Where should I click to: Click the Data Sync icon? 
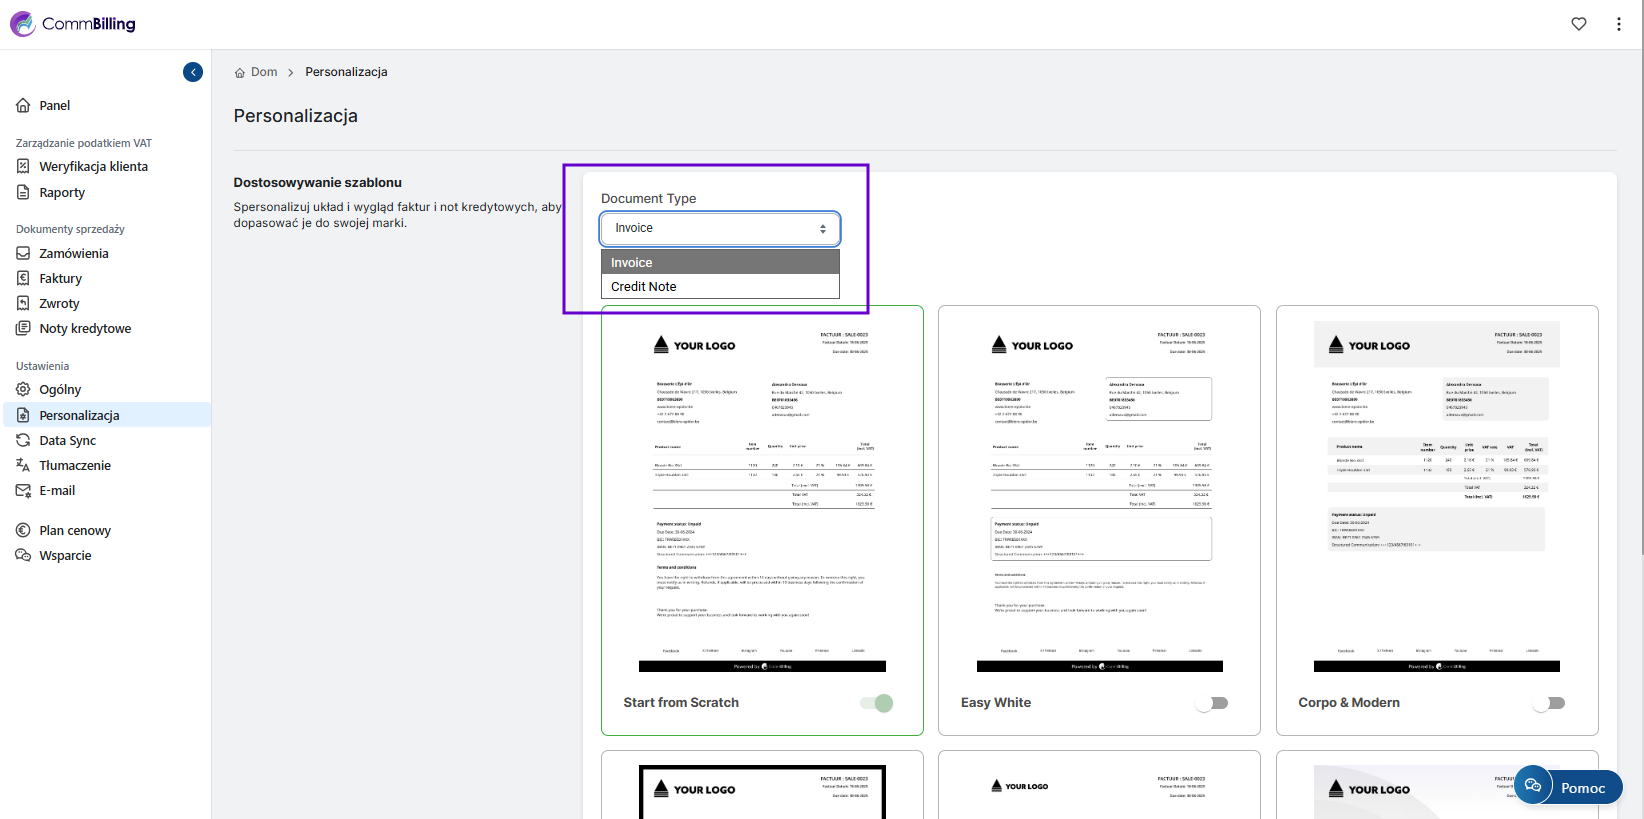click(23, 440)
